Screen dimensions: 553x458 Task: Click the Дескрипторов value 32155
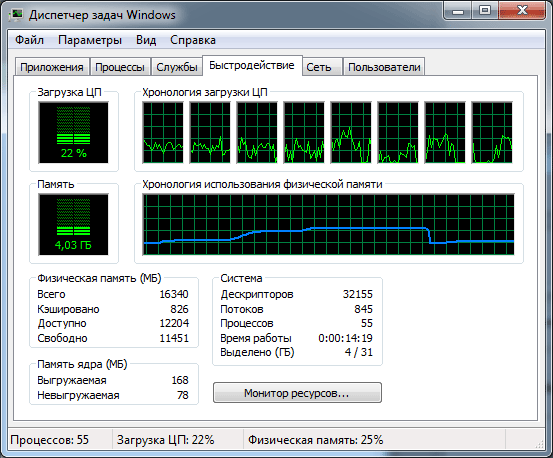click(358, 294)
